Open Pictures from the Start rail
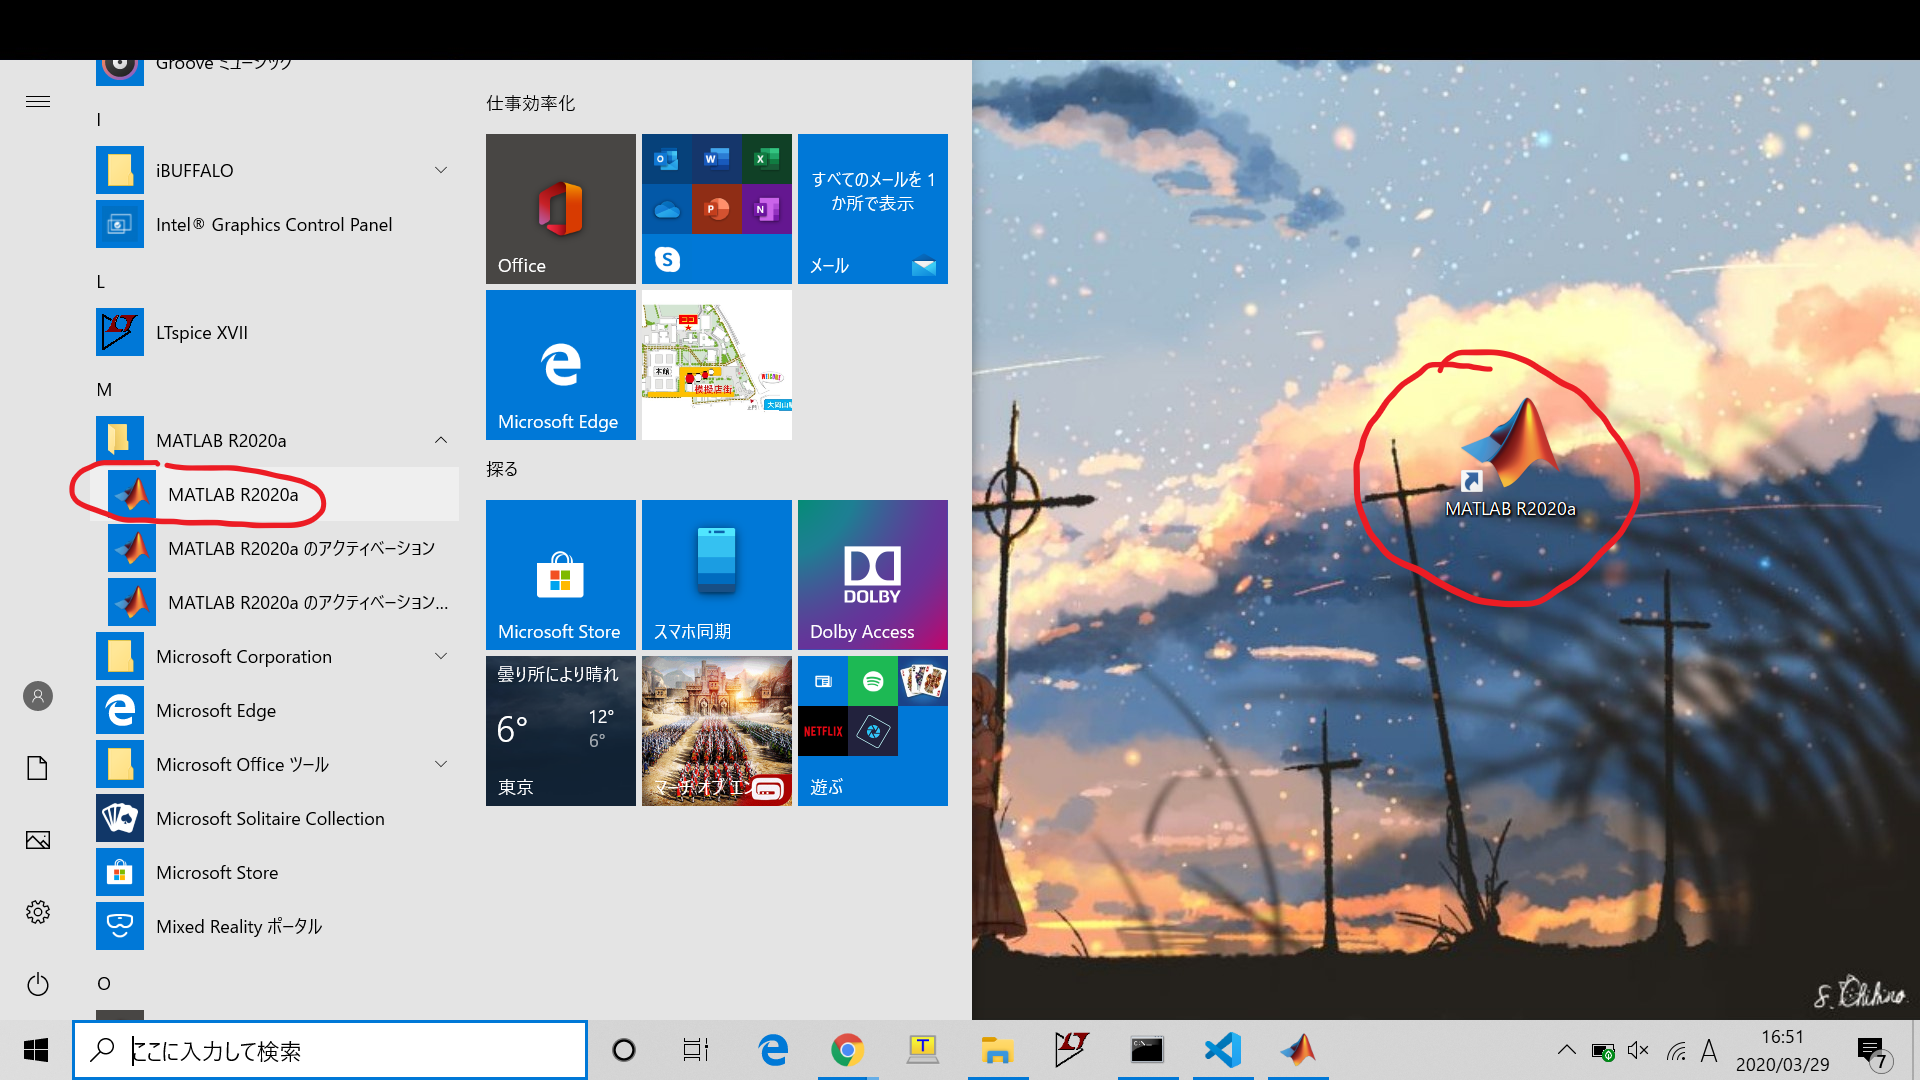Screen dimensions: 1920x1080 click(38, 840)
